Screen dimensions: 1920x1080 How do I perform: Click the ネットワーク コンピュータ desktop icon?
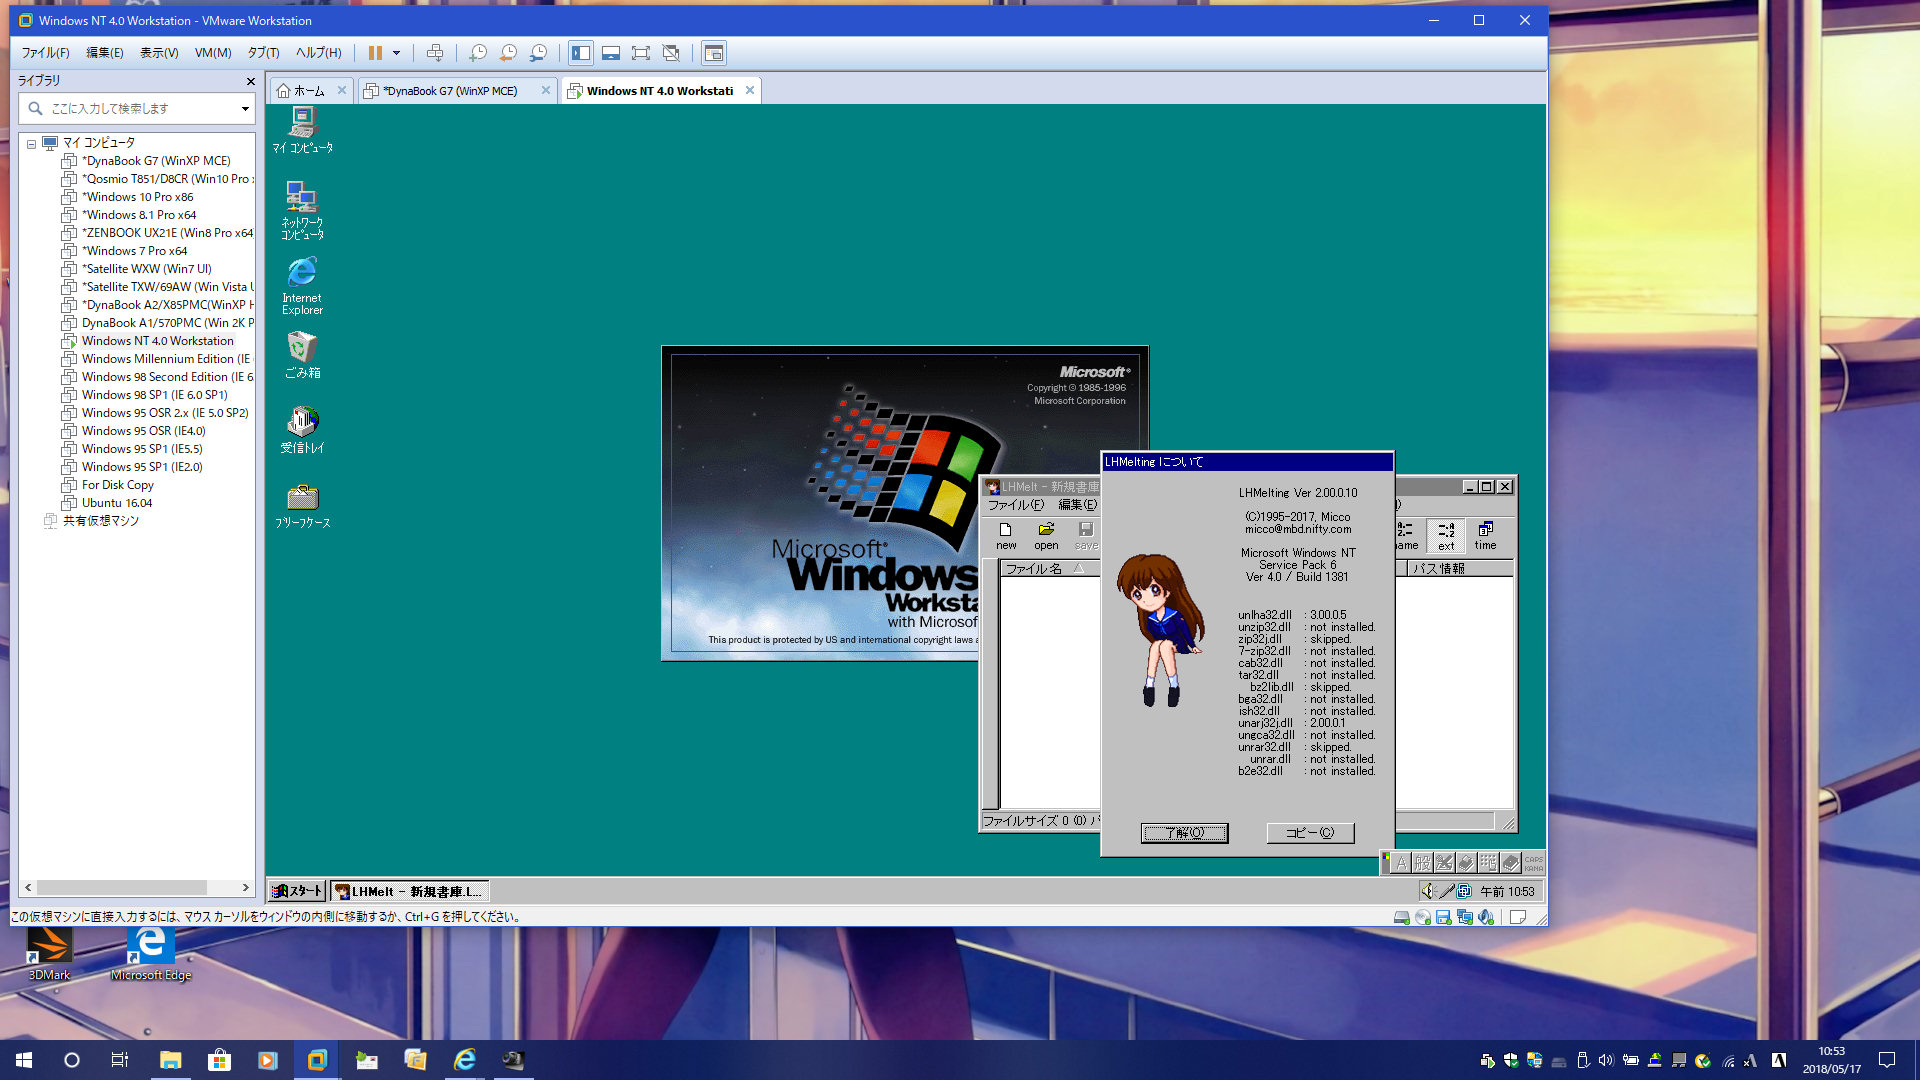pyautogui.click(x=302, y=210)
